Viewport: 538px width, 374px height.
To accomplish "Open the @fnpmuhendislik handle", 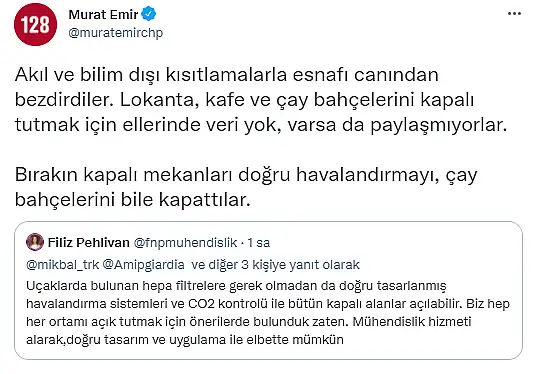I will [185, 243].
